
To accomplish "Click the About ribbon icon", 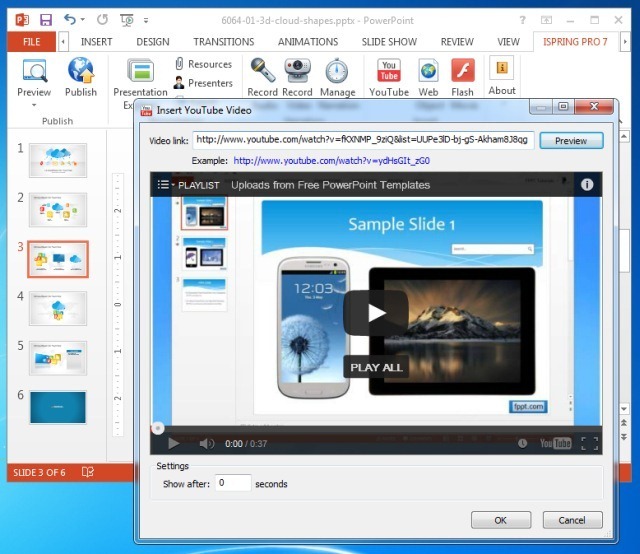I will (502, 68).
